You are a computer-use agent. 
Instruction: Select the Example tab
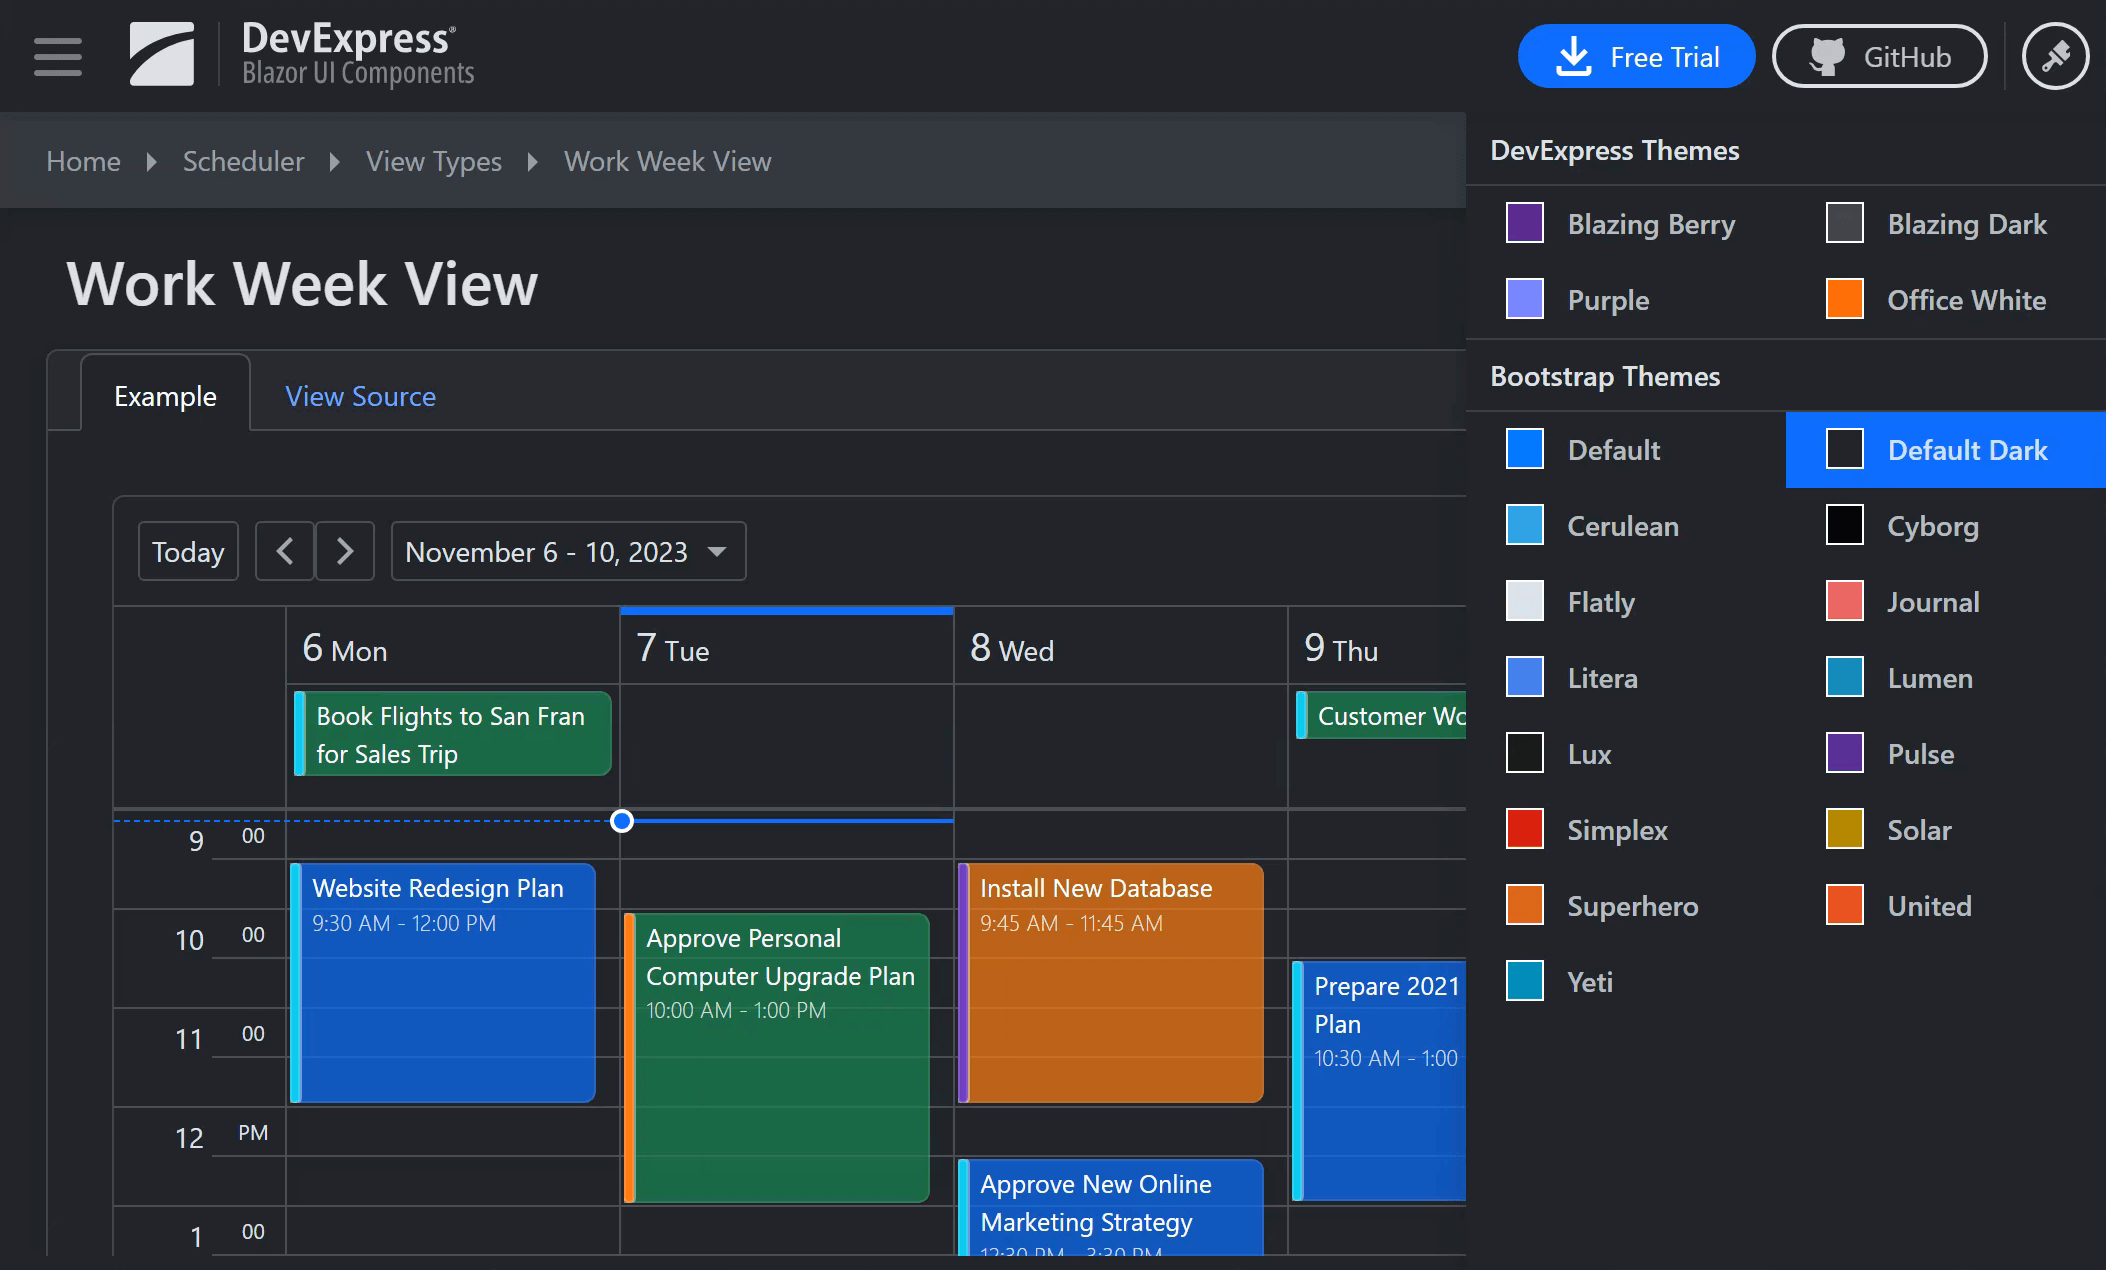coord(165,396)
